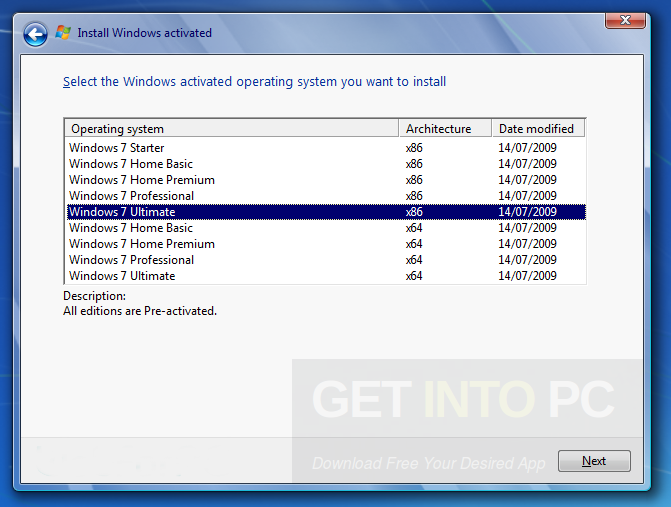Select Windows 7 Professional x64 row

point(326,260)
